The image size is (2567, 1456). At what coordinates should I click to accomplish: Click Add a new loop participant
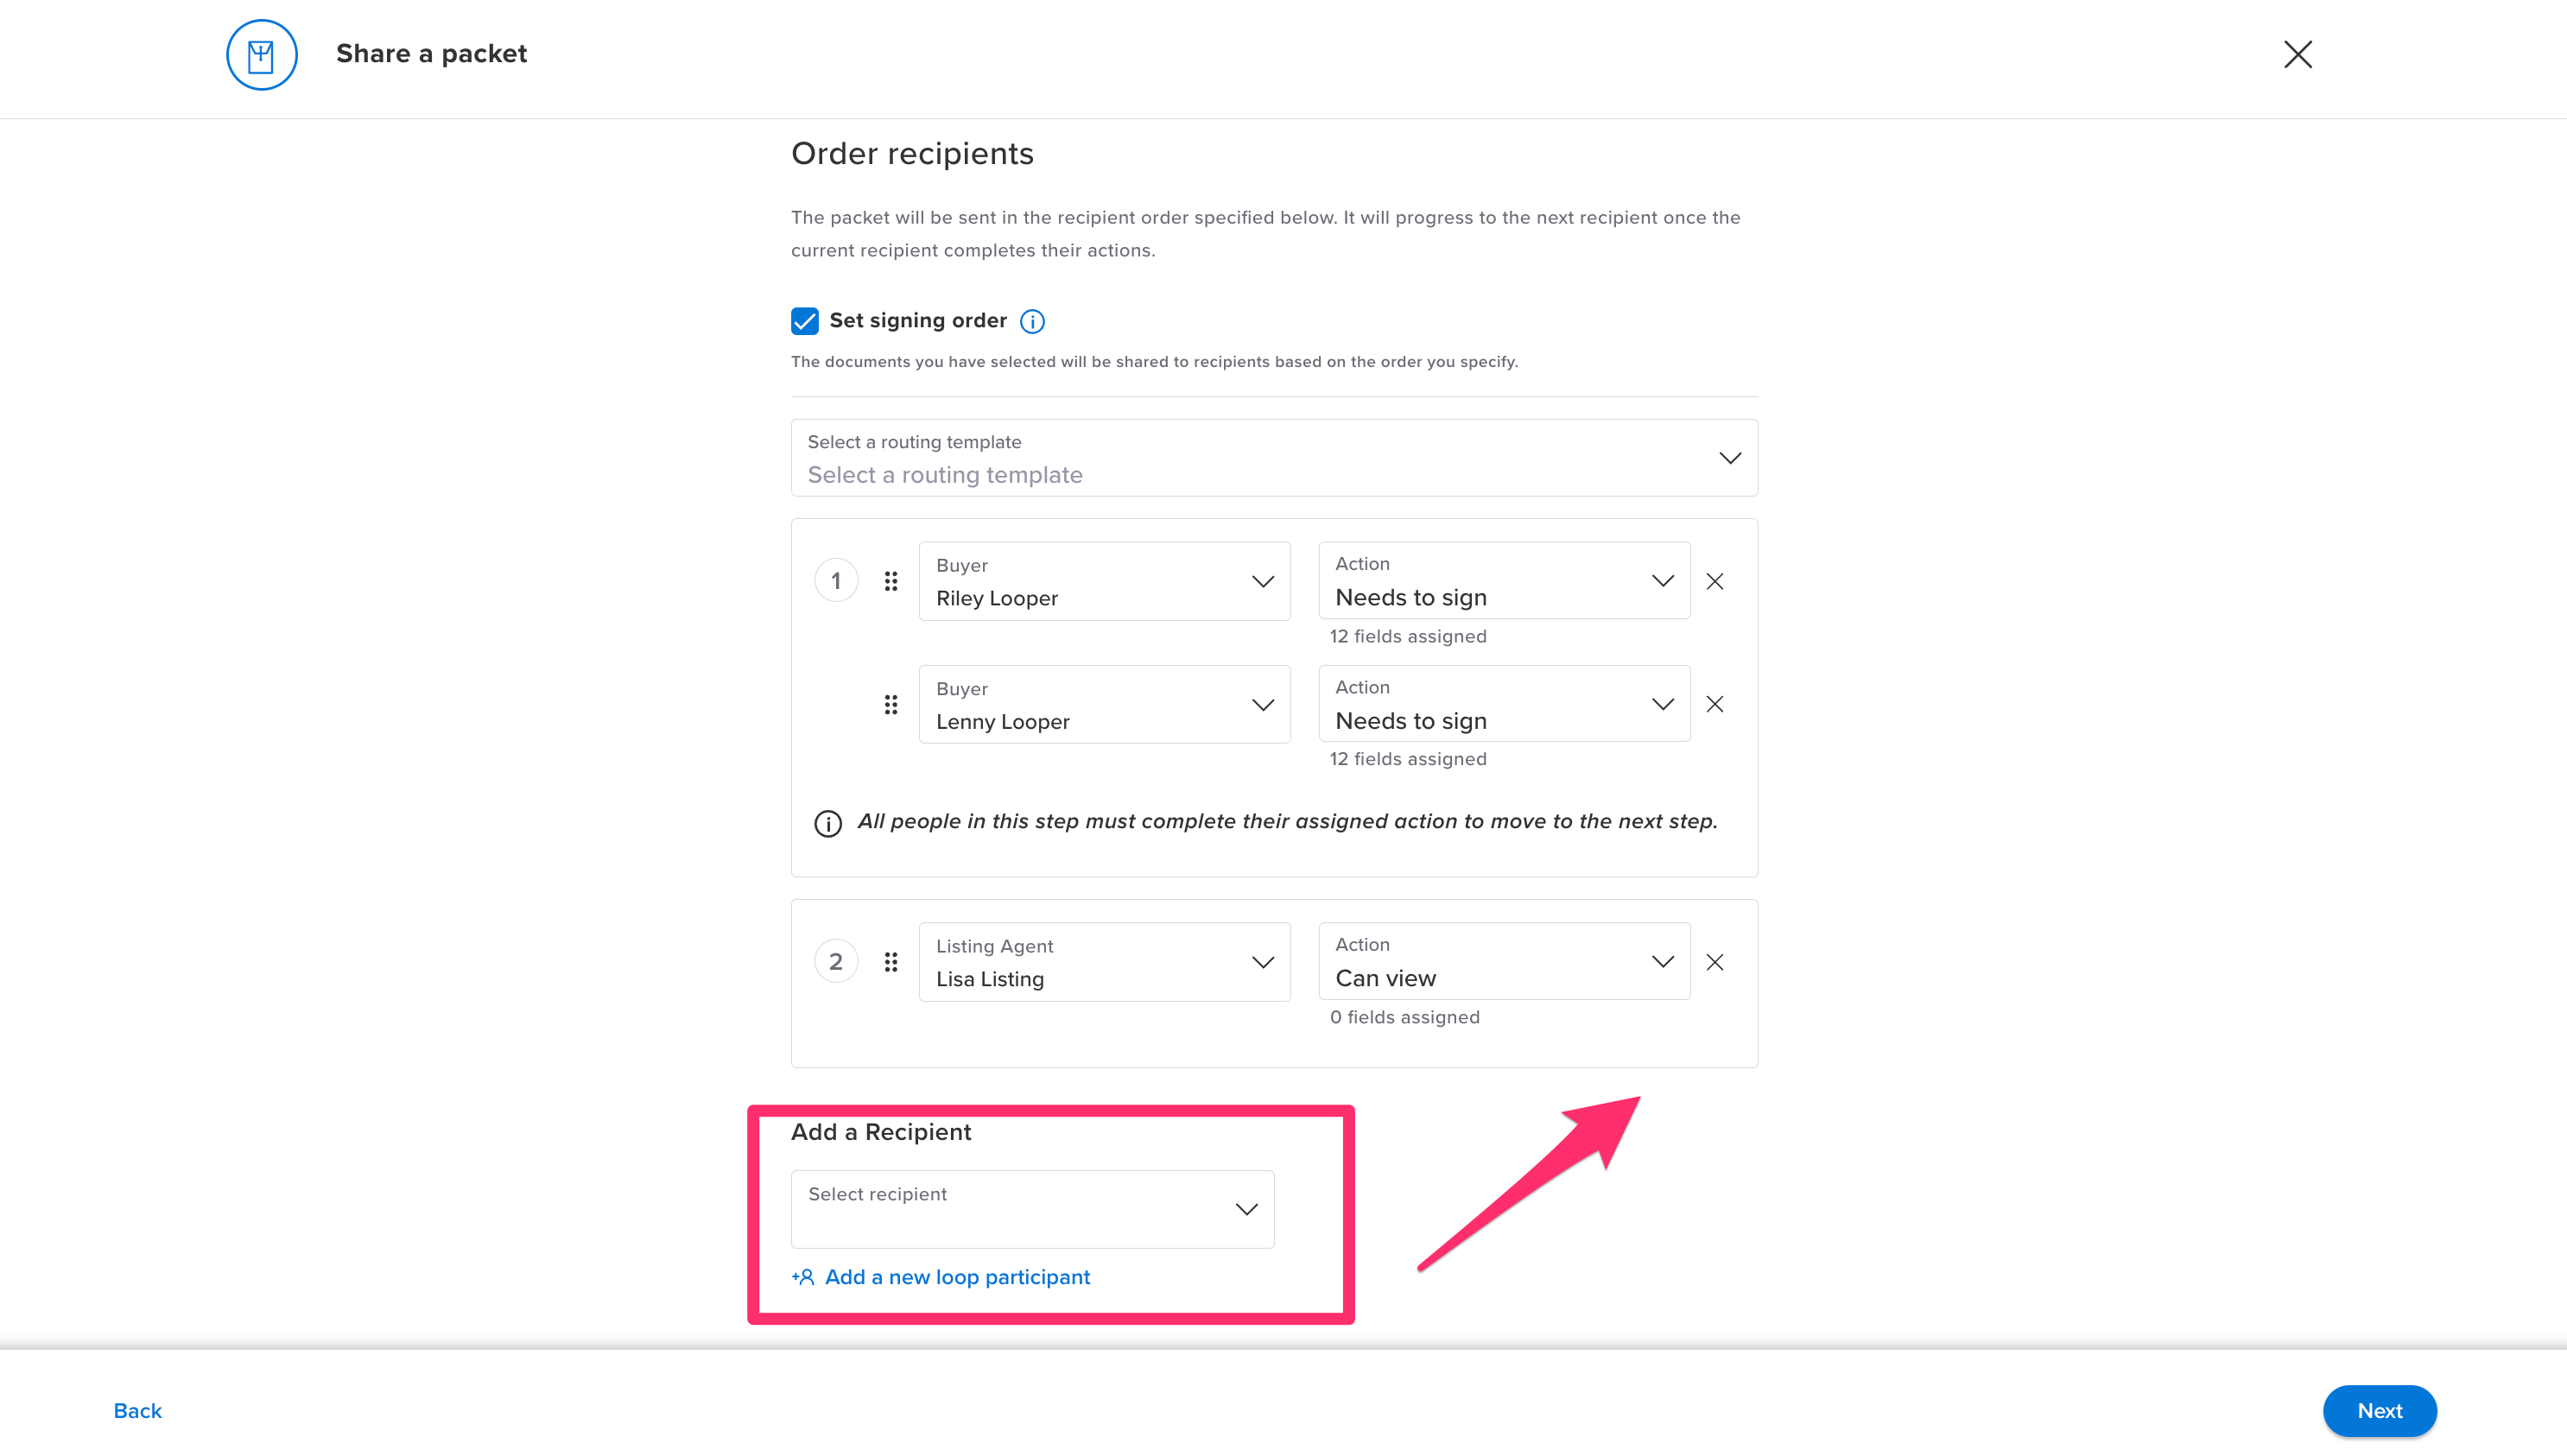pyautogui.click(x=956, y=1277)
